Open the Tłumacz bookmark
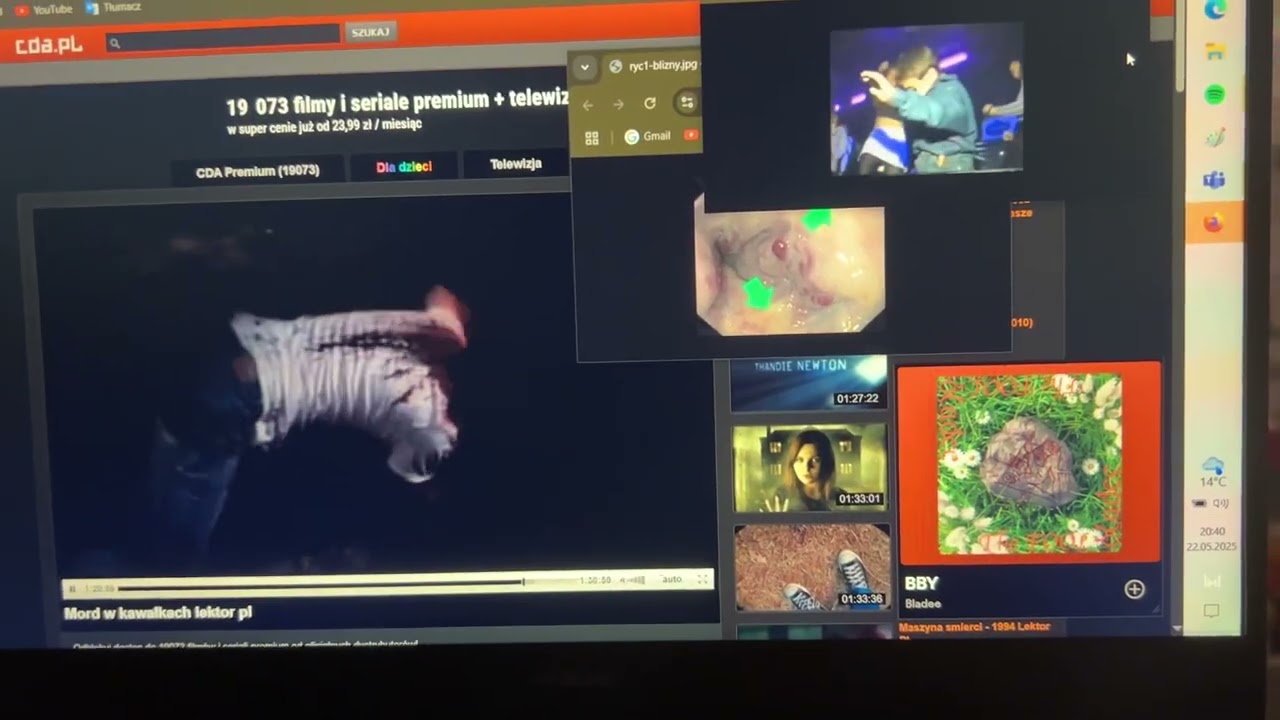Viewport: 1280px width, 720px height. pyautogui.click(x=113, y=7)
